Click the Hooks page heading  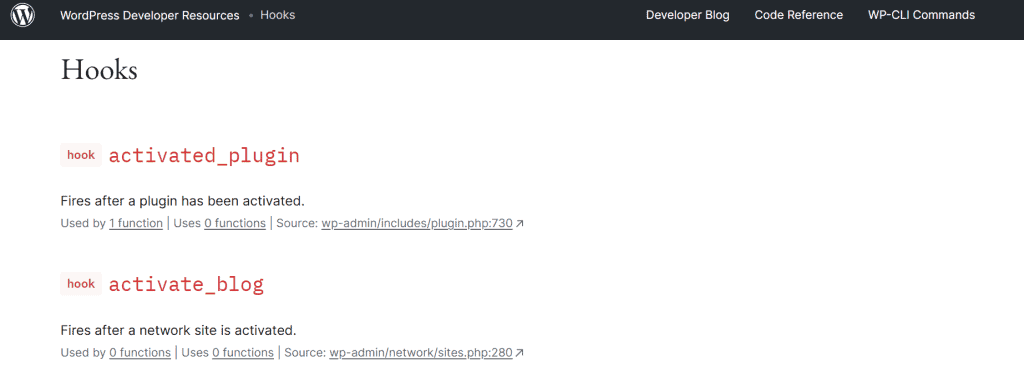[x=99, y=70]
